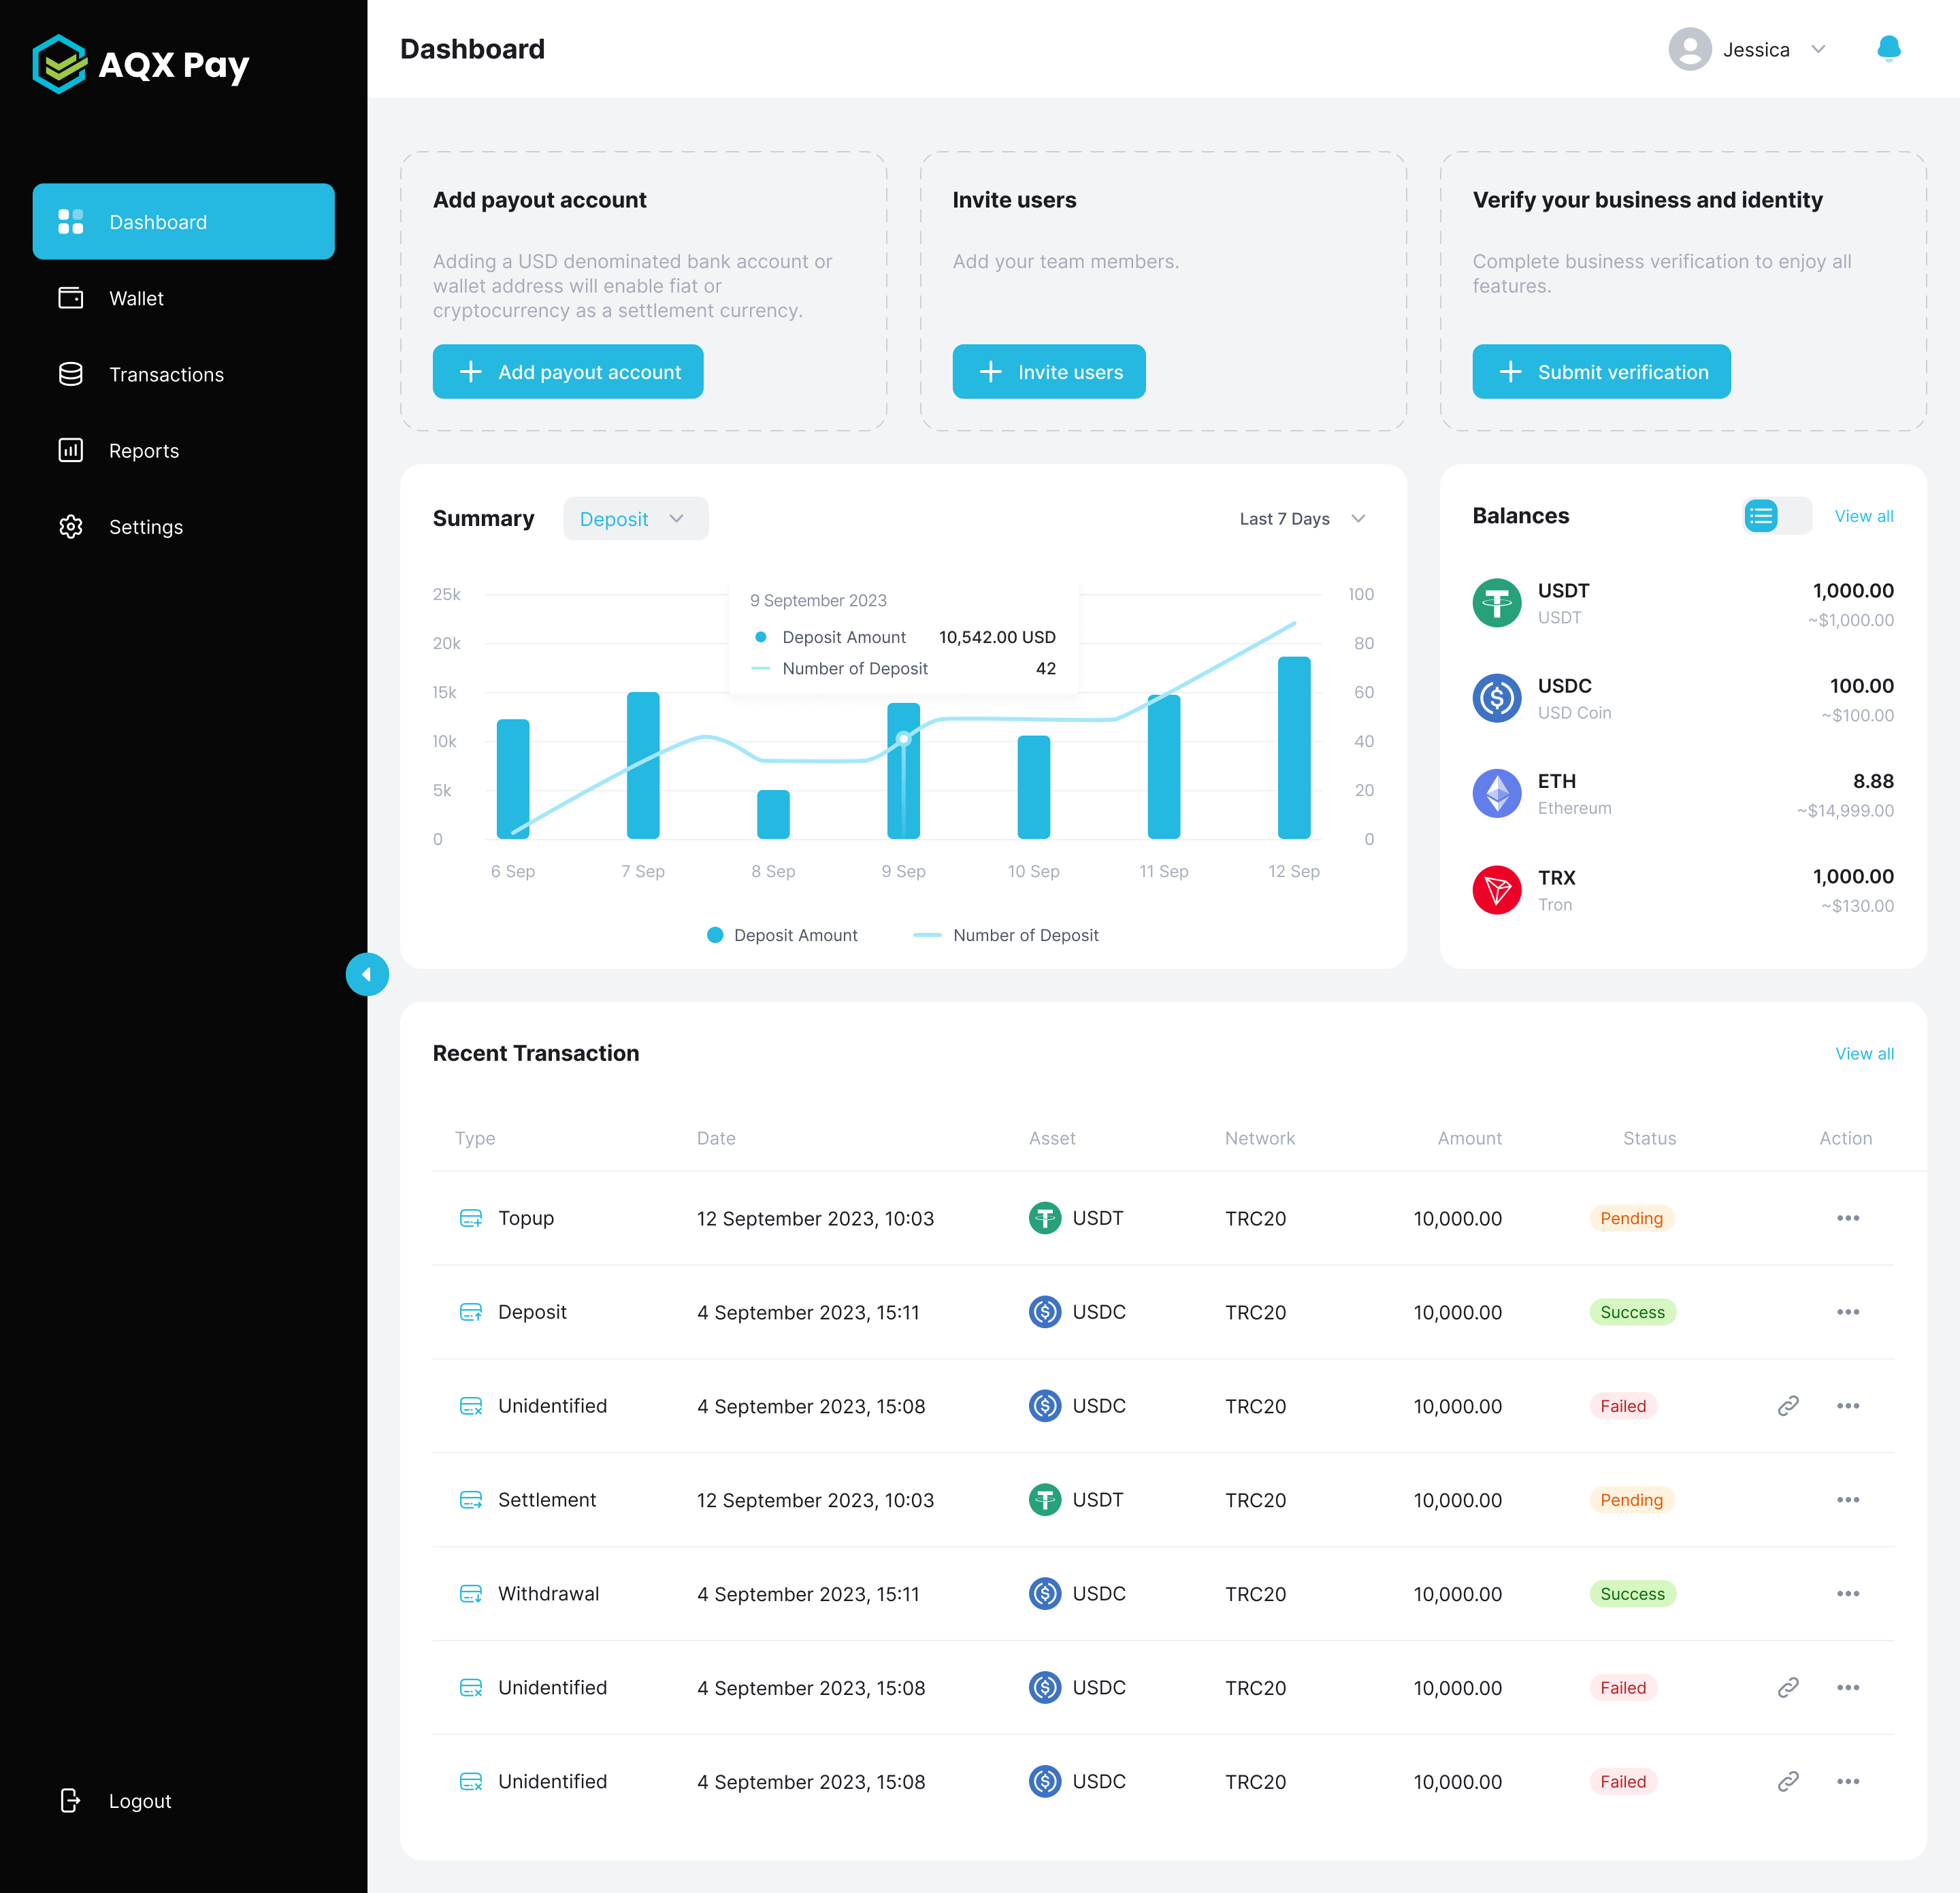Click the AQX Pay logo
The width and height of the screenshot is (1960, 1893).
(141, 65)
